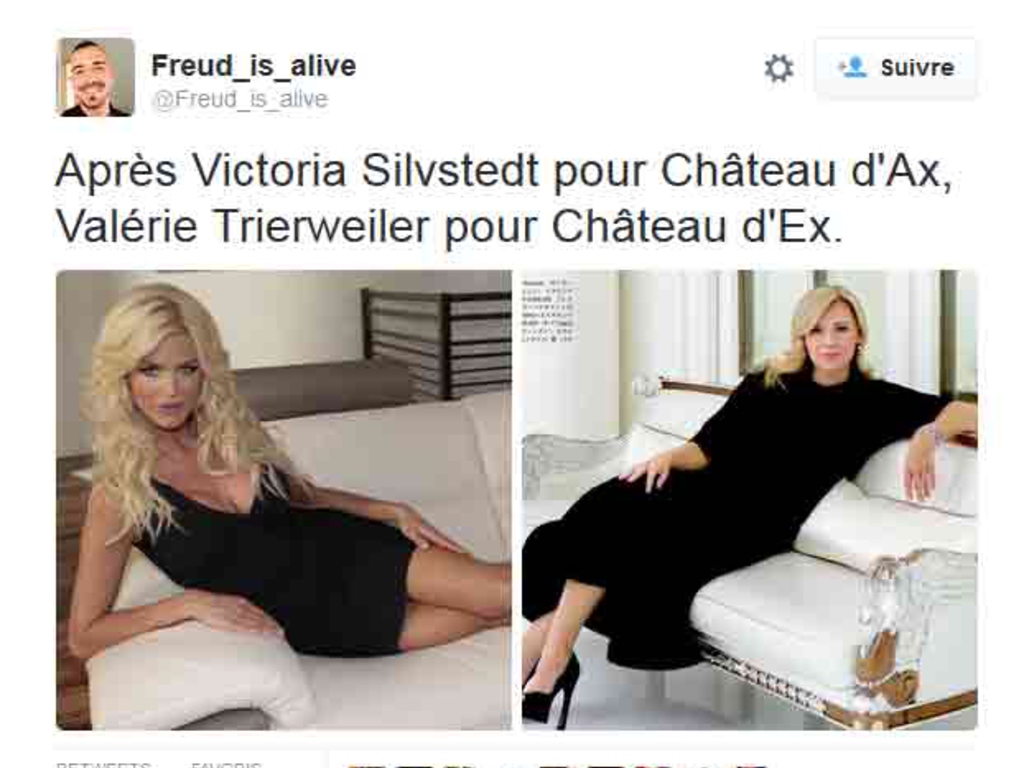Open Freud_is_alive's profile avatar
The image size is (1024, 768).
pos(95,77)
